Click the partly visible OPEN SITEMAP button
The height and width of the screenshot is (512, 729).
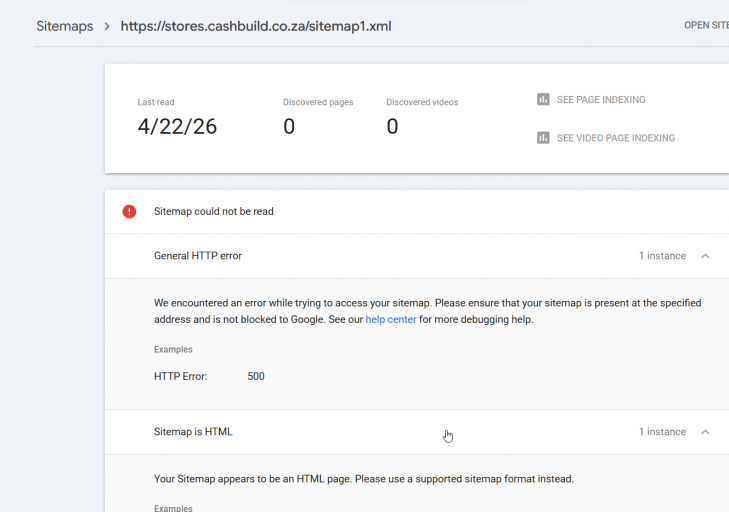[x=706, y=25]
